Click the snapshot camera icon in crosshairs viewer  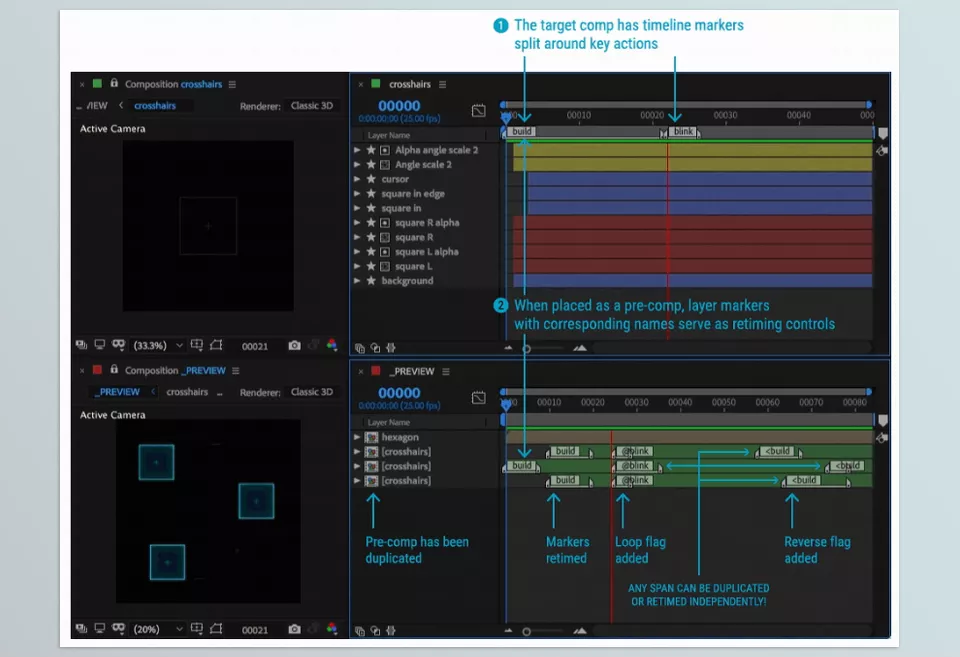[294, 345]
